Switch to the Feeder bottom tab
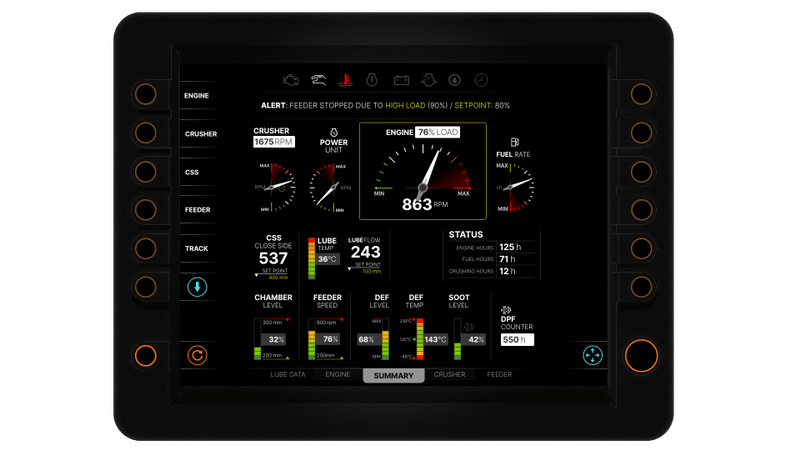The image size is (800, 450). click(499, 375)
